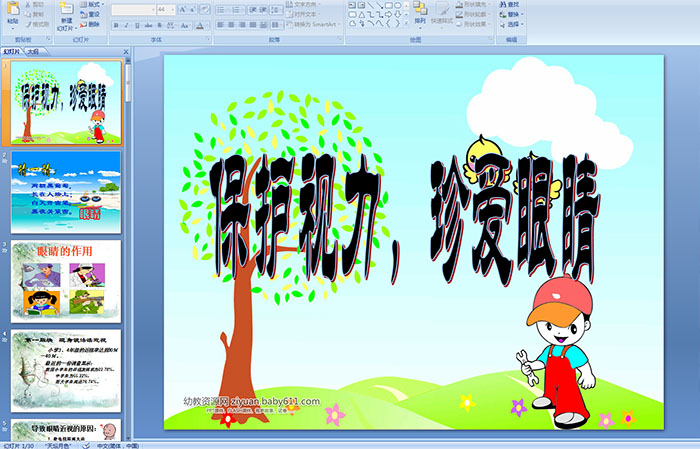The width and height of the screenshot is (700, 449).
Task: Select slide 1 thumbnail with tree title
Action: [66, 103]
